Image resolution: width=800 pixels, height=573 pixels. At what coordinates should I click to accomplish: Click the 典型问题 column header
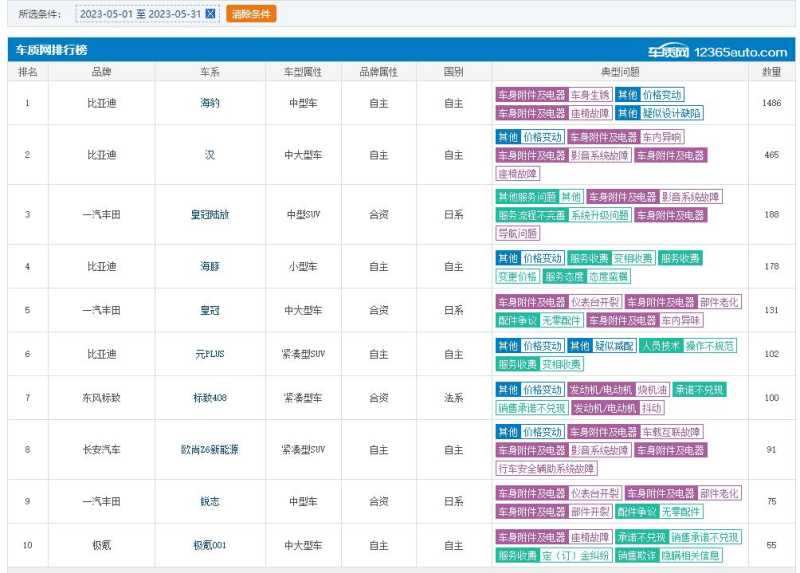point(619,72)
